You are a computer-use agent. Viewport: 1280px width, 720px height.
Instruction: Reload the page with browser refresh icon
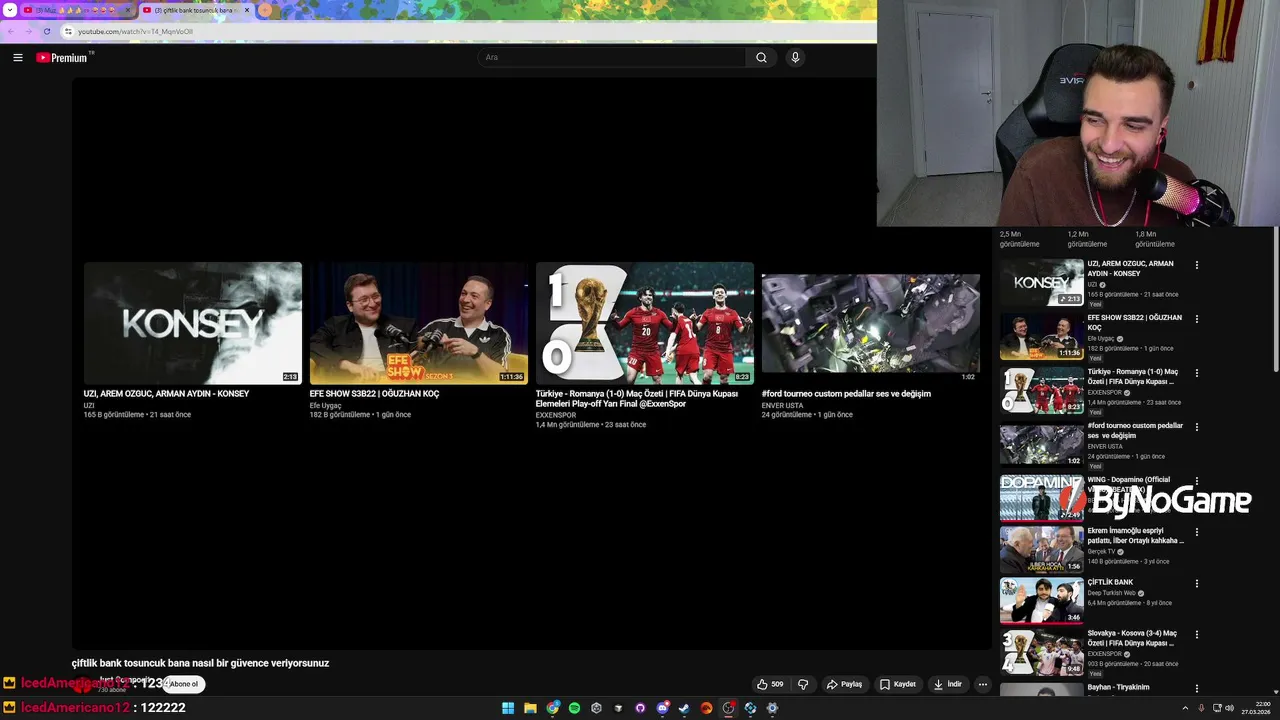coord(47,31)
